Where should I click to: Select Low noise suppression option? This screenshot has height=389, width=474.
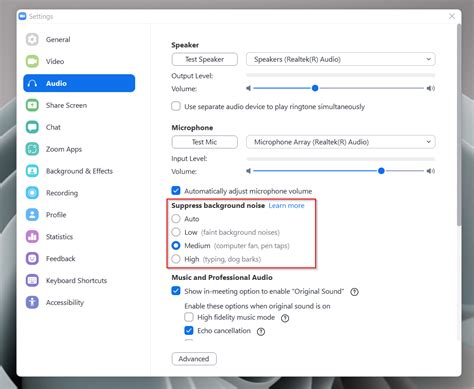coord(176,232)
